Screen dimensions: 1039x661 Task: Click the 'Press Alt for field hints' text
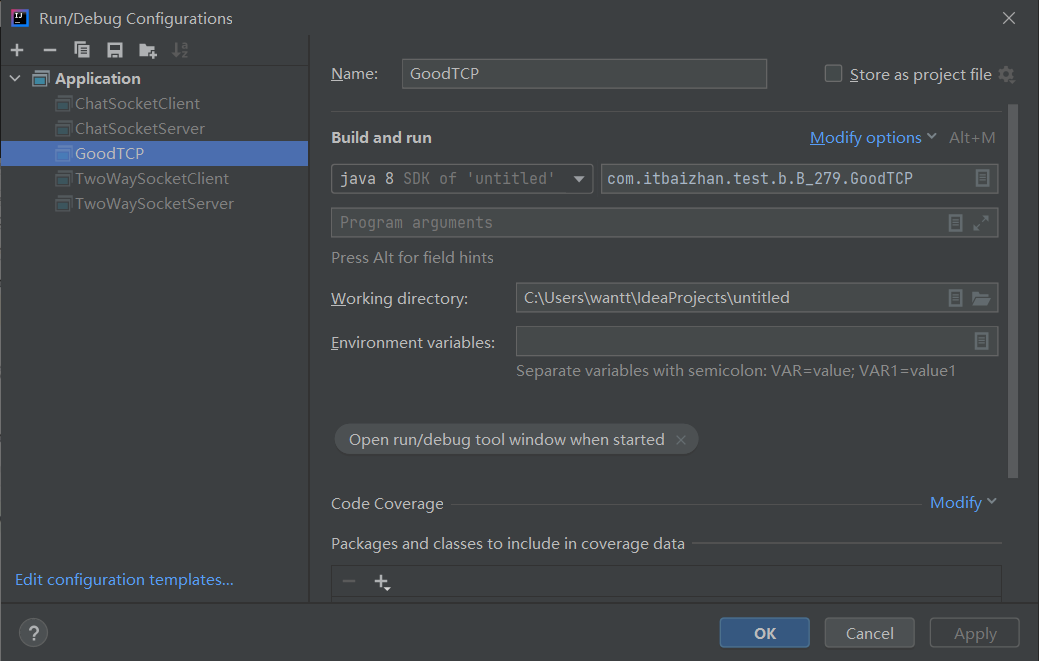click(x=412, y=258)
